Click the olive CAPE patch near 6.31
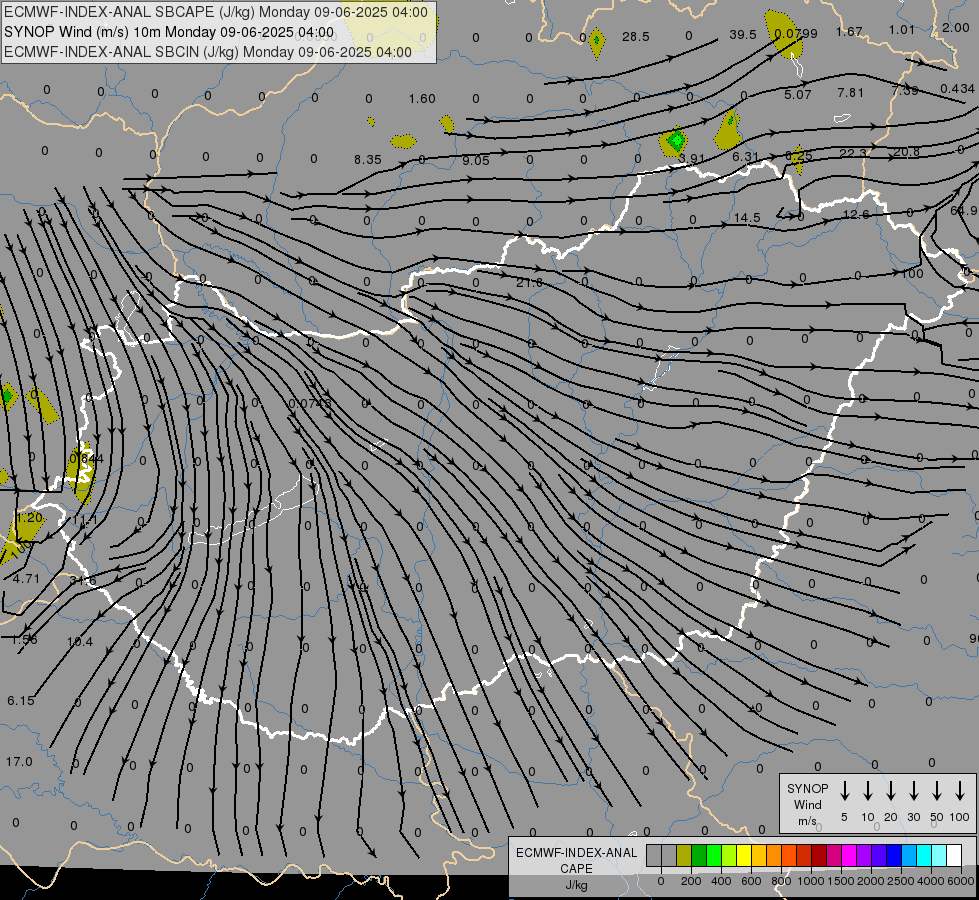This screenshot has height=900, width=979. [x=728, y=129]
